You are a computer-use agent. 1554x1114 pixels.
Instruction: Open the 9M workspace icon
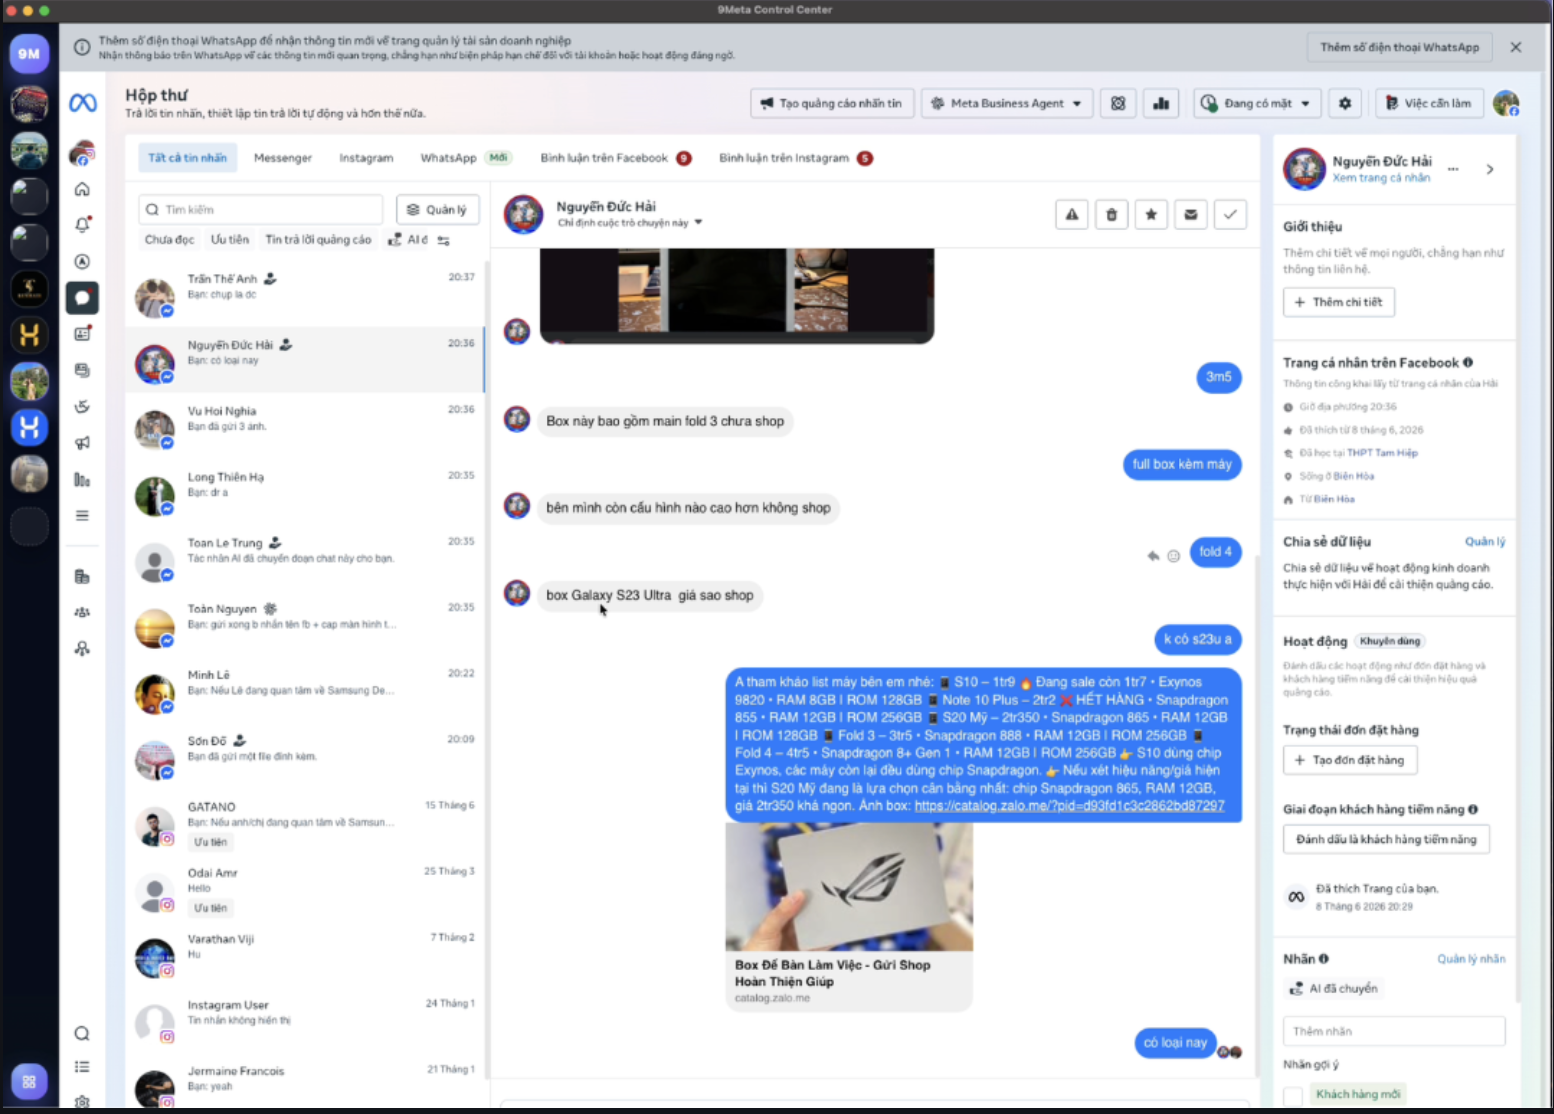coord(29,53)
